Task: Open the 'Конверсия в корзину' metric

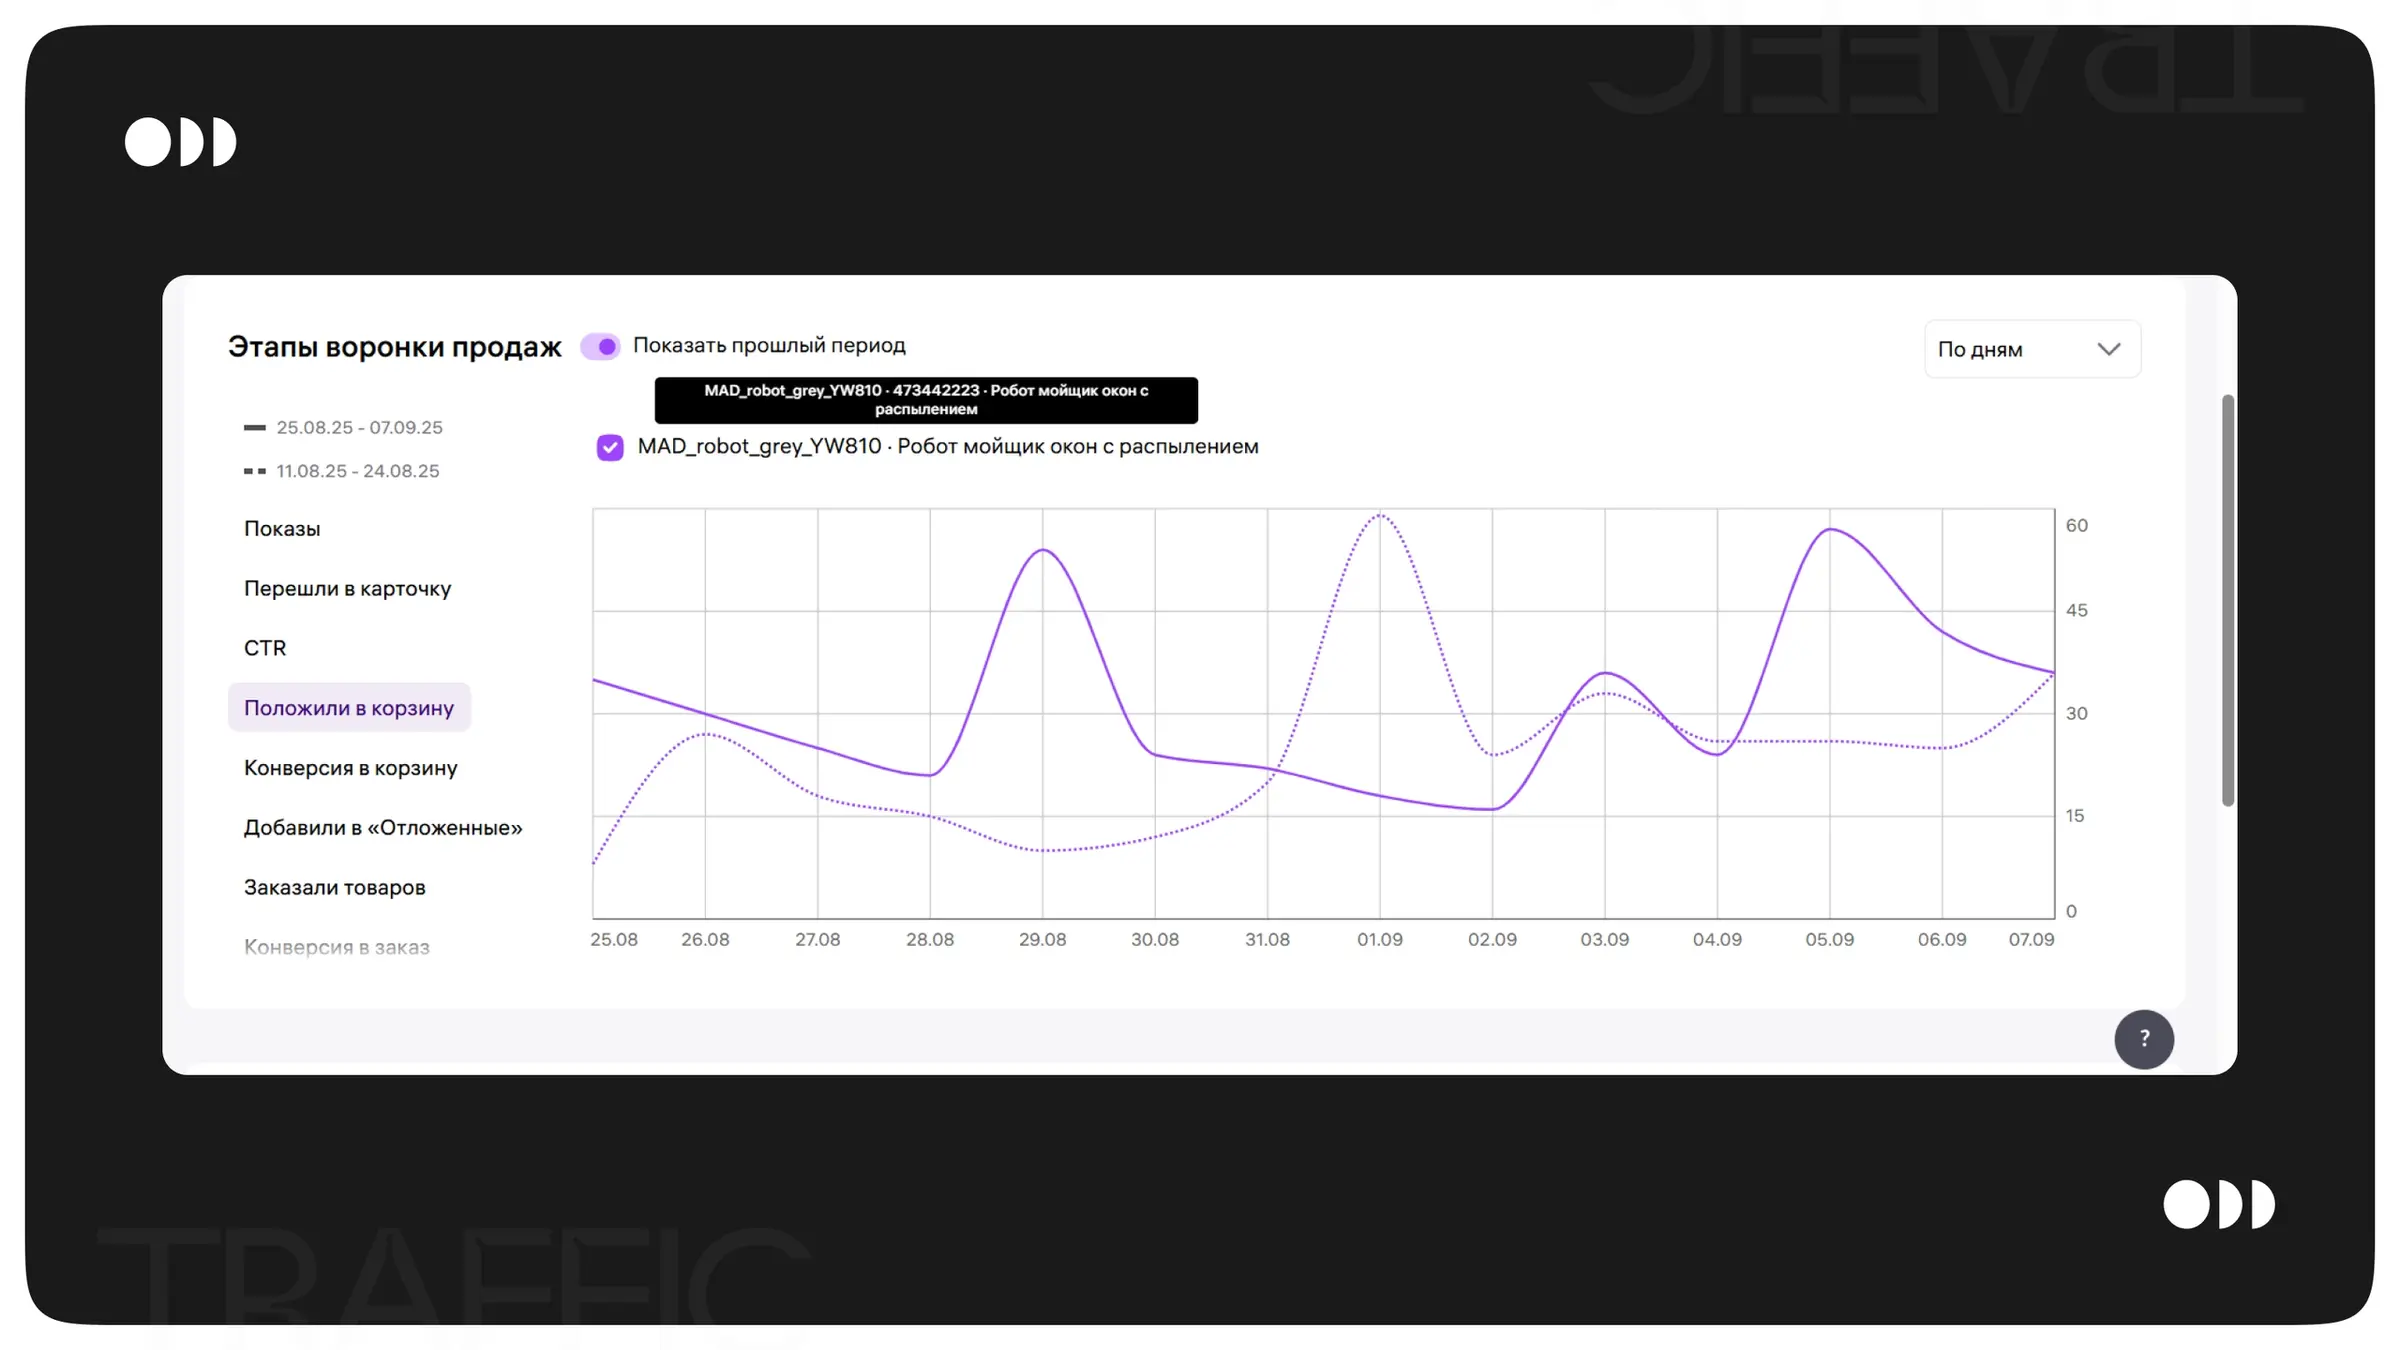Action: tap(350, 768)
